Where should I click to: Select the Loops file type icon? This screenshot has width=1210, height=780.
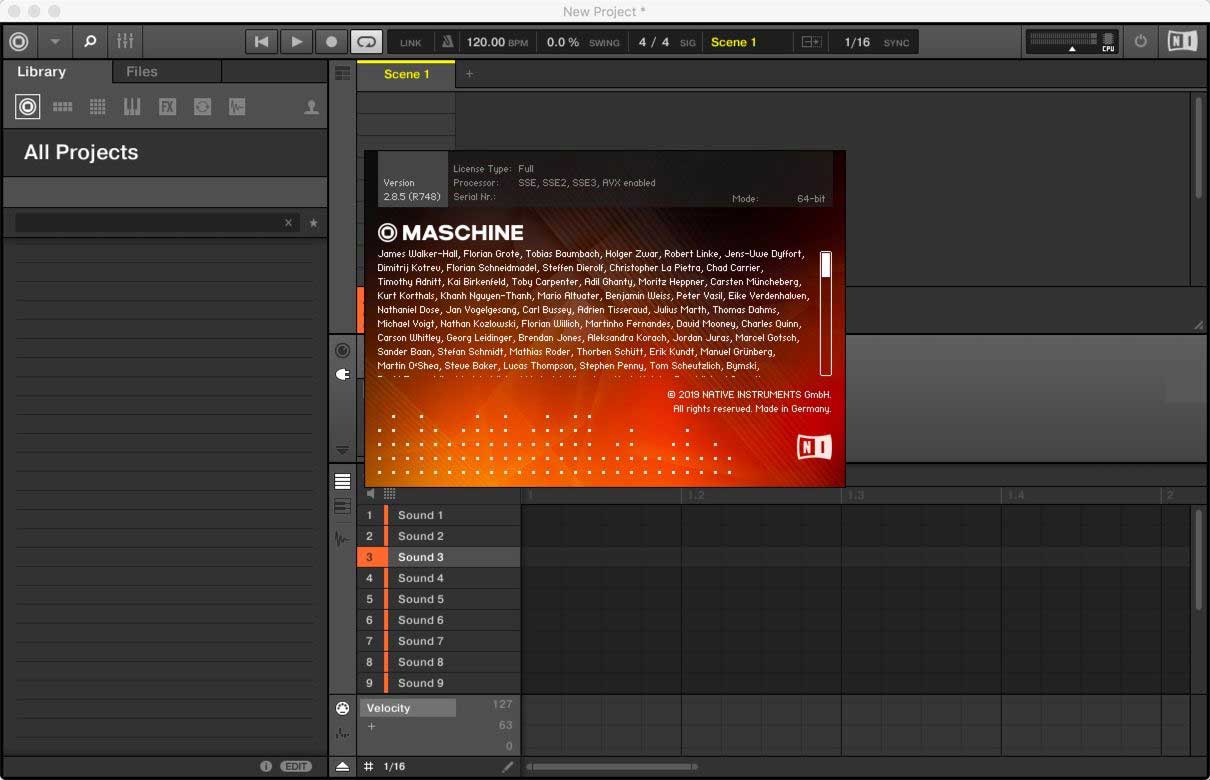coord(202,107)
